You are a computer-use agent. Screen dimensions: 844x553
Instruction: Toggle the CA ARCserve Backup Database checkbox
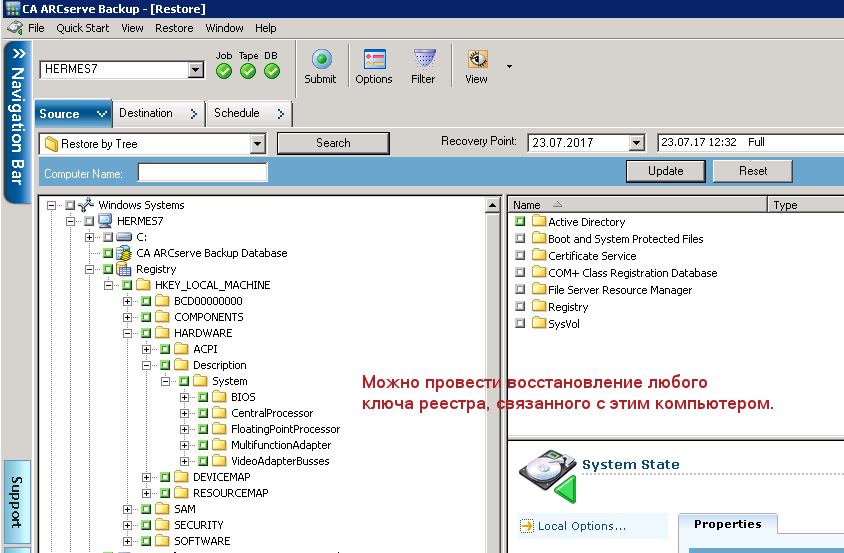click(x=108, y=253)
